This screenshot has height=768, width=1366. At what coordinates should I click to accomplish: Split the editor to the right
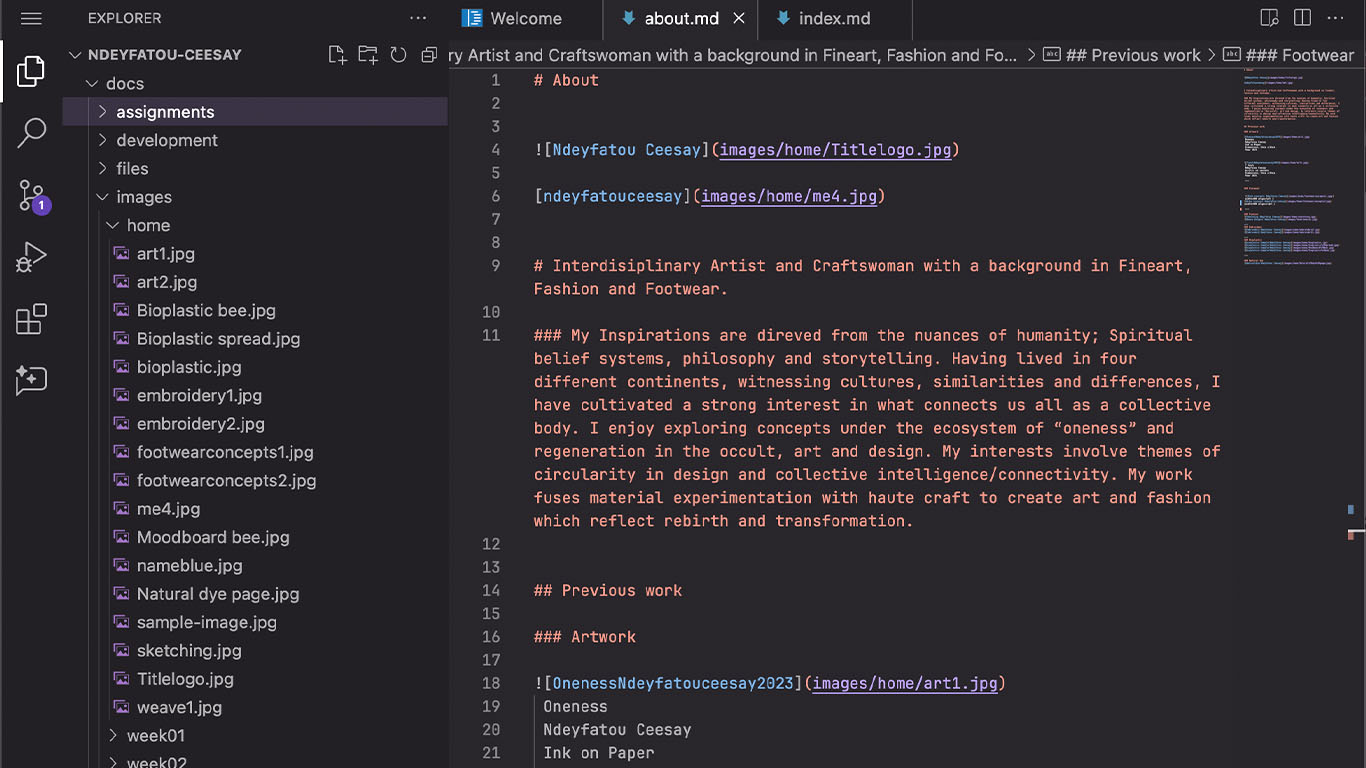[x=1302, y=18]
